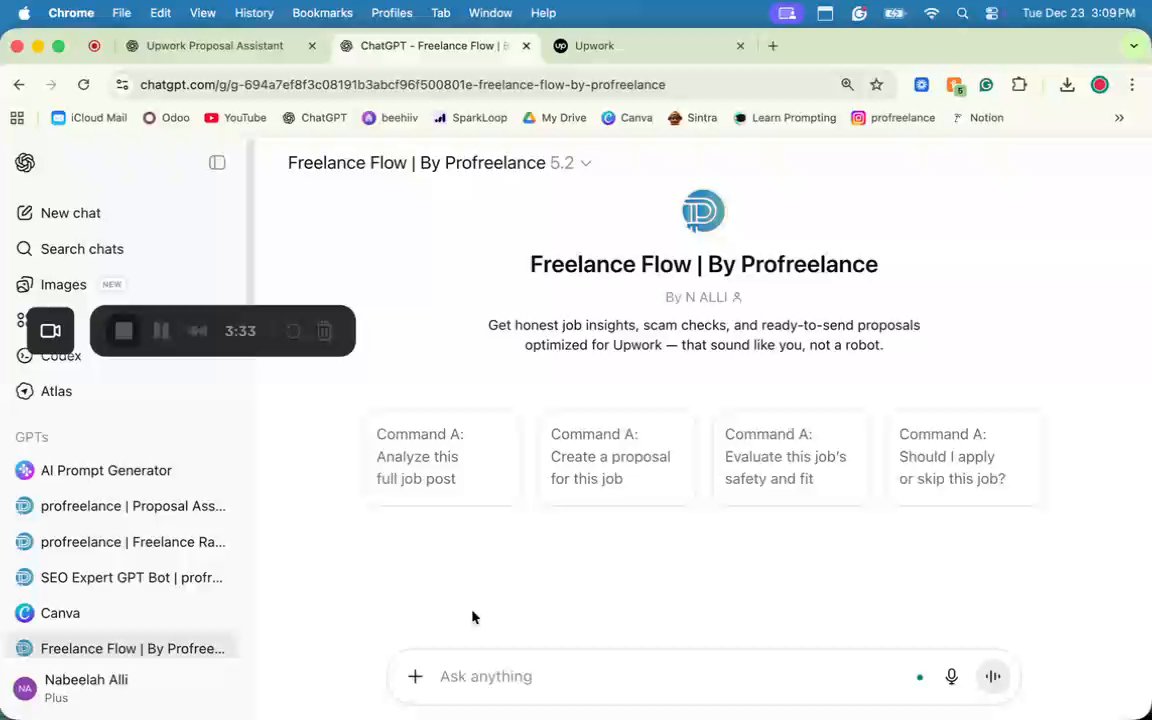This screenshot has height=720, width=1152.
Task: Stop the screen recording
Action: coord(123,331)
